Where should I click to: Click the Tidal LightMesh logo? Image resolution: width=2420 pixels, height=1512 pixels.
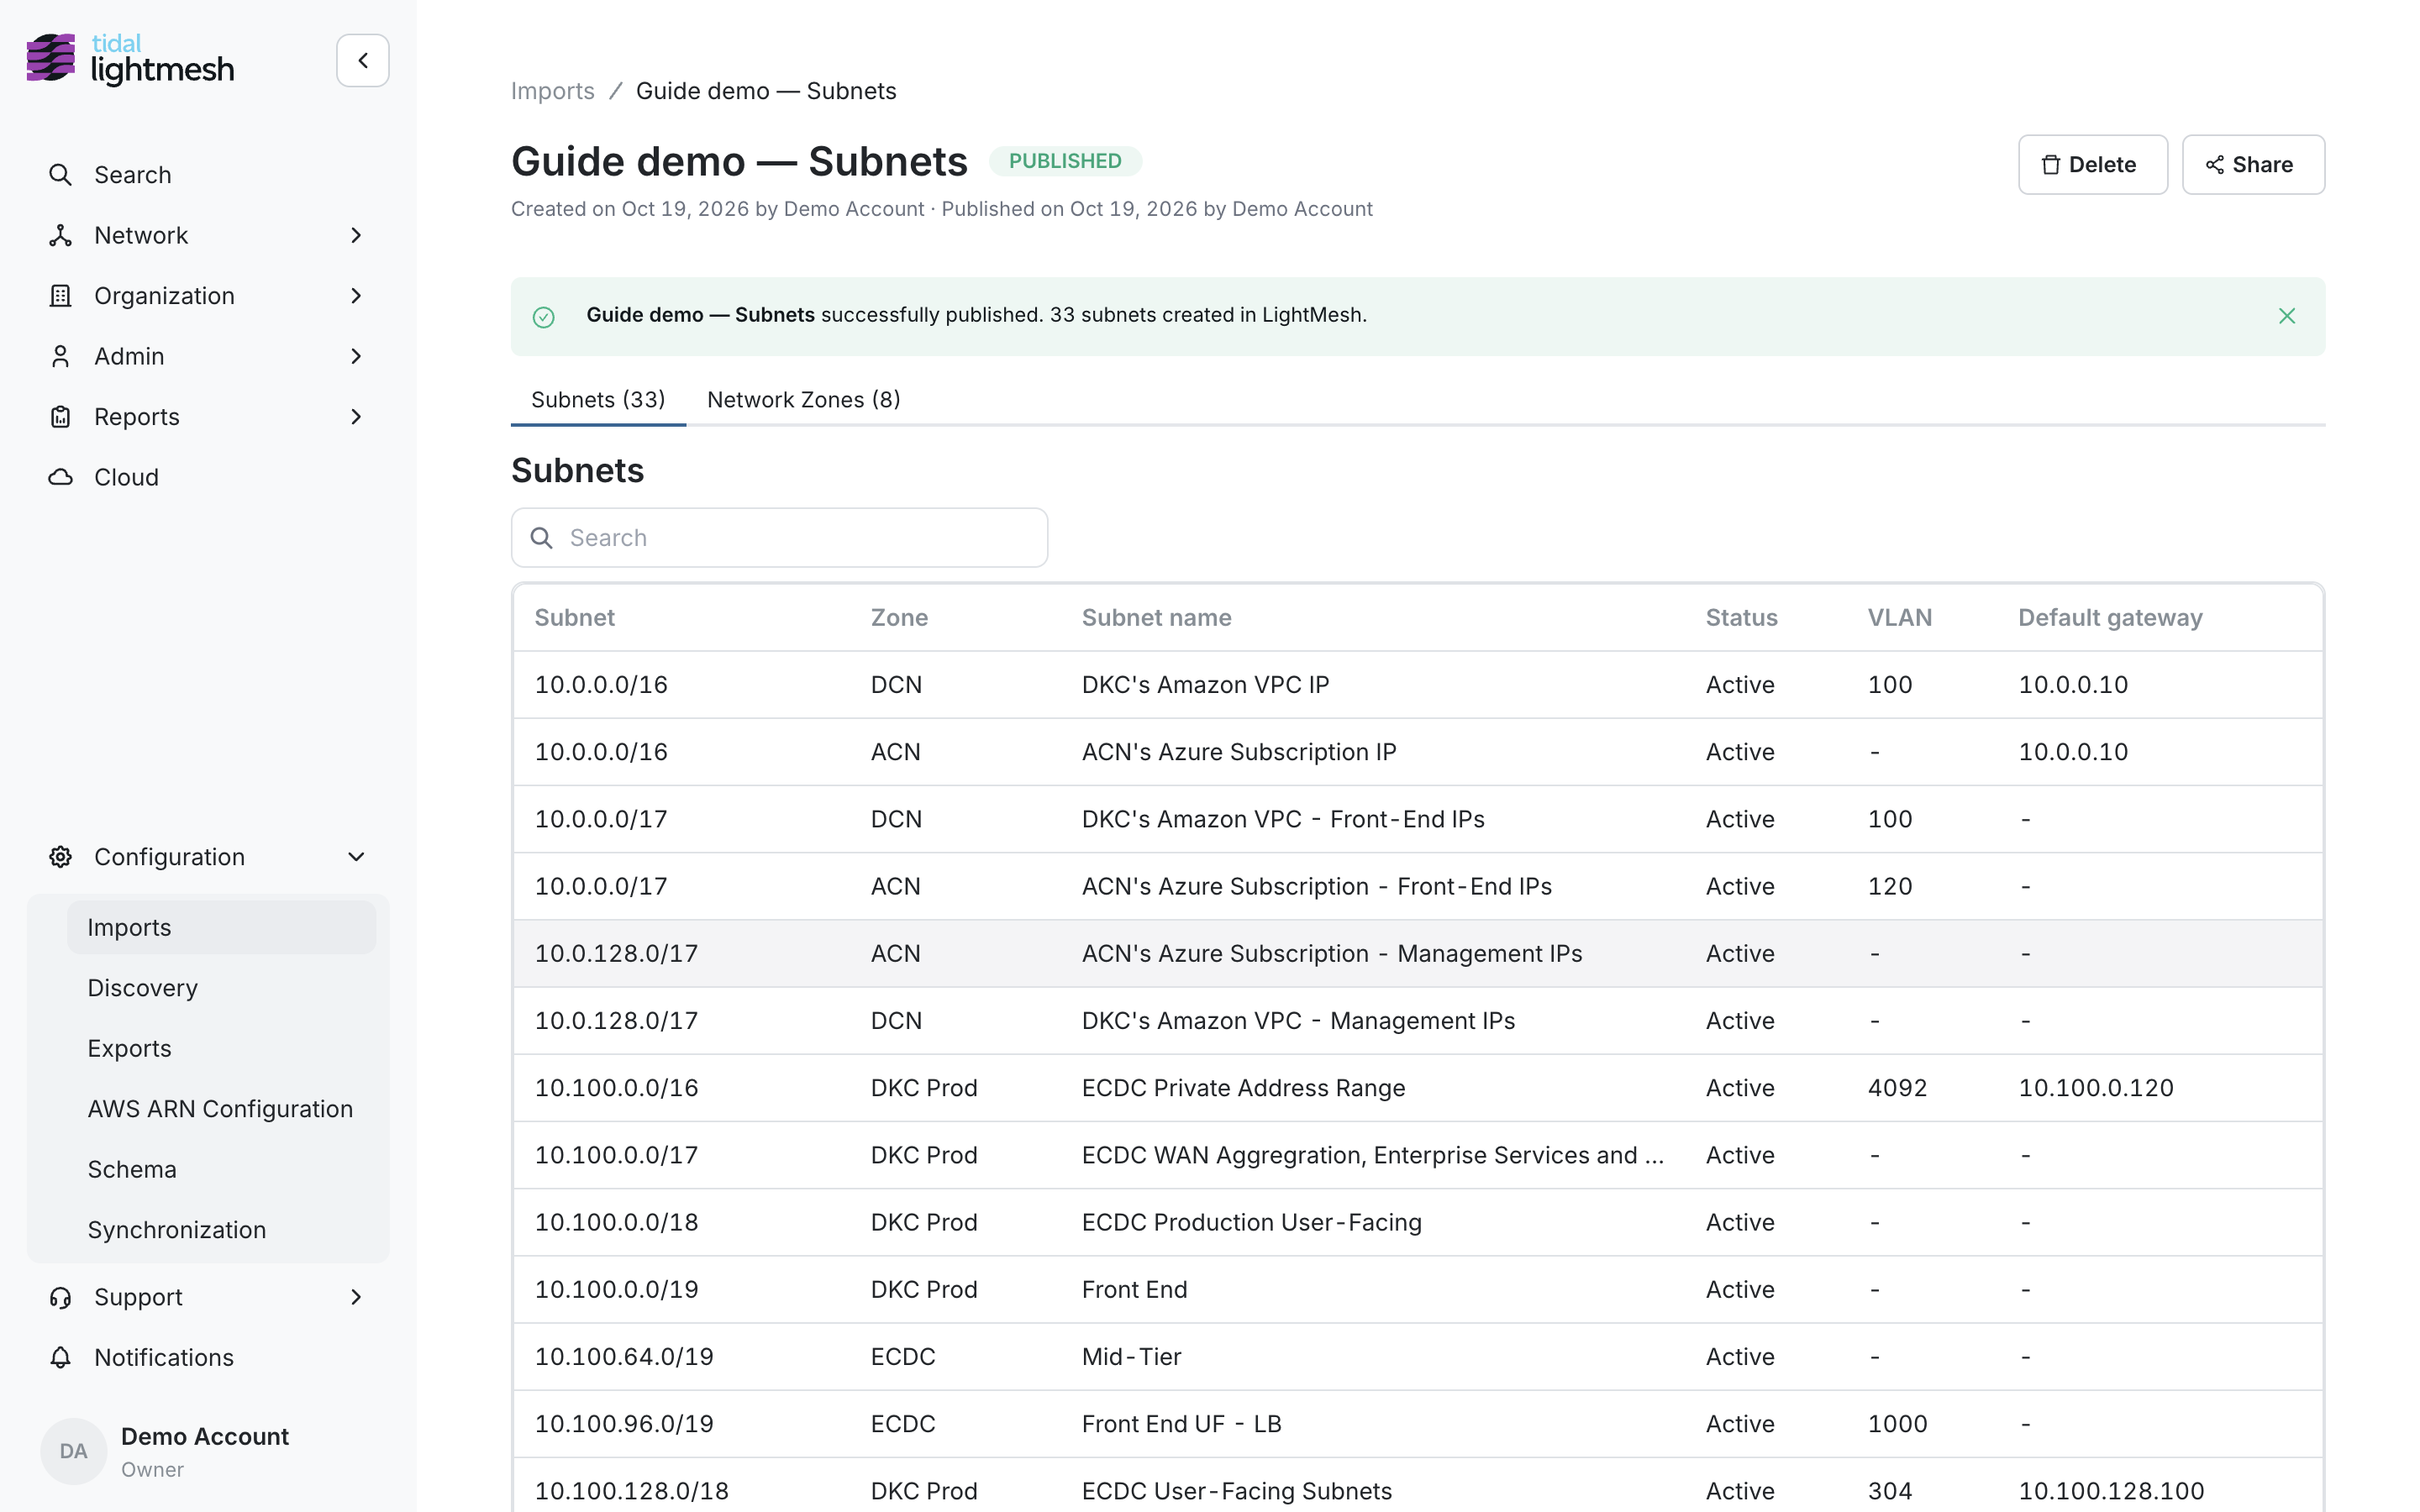(130, 59)
